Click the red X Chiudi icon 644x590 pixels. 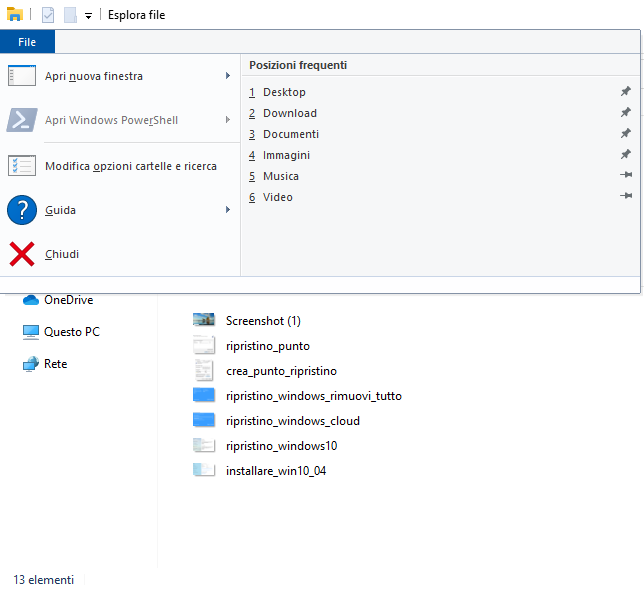click(x=22, y=255)
